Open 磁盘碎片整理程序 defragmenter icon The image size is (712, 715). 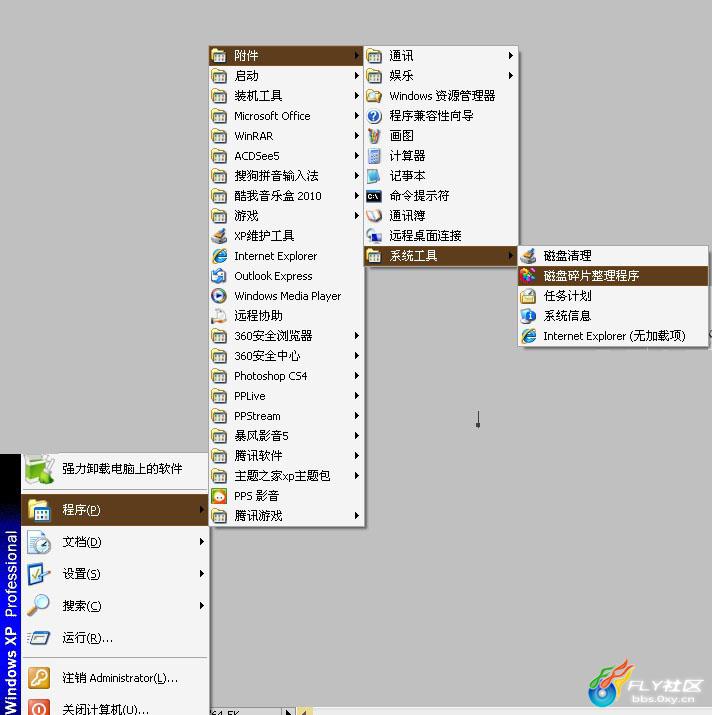[528, 276]
